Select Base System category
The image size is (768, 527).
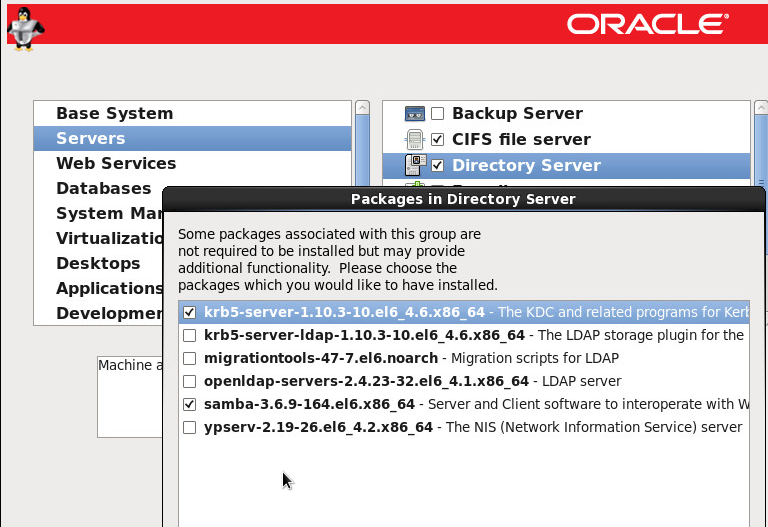click(192, 113)
